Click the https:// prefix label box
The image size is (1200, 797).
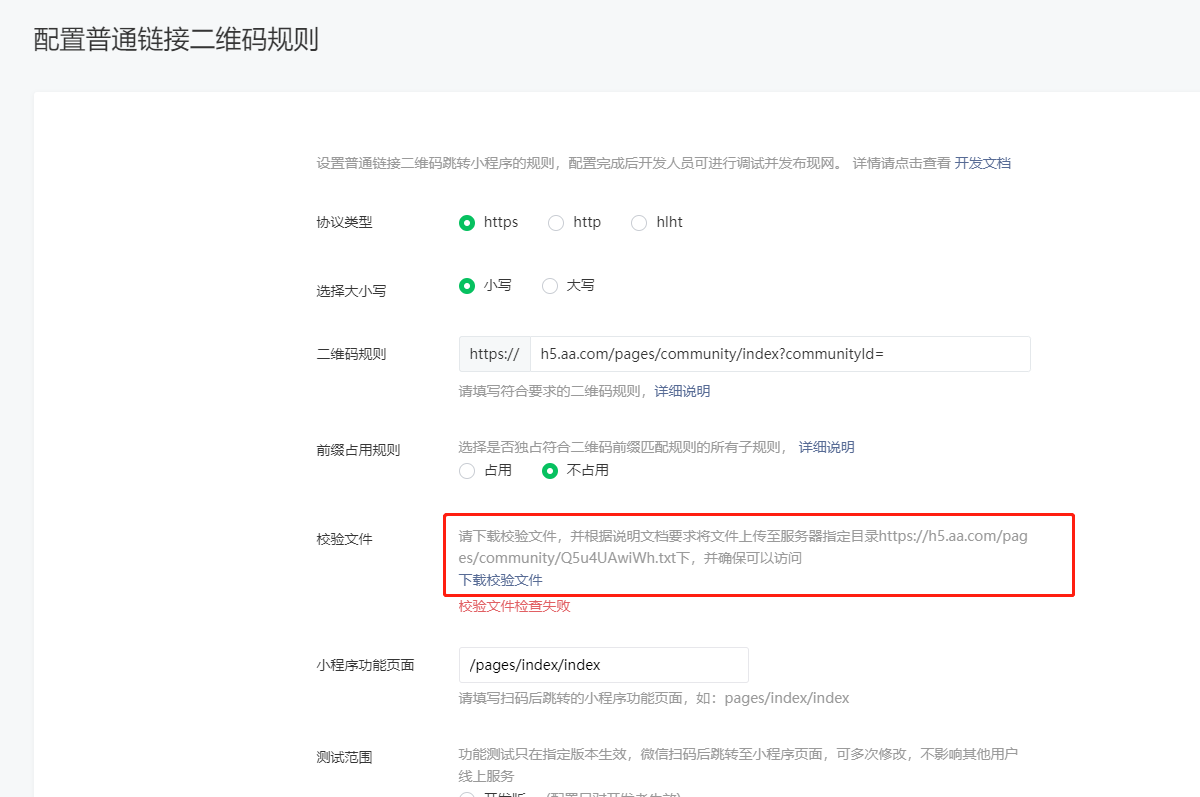(x=494, y=354)
